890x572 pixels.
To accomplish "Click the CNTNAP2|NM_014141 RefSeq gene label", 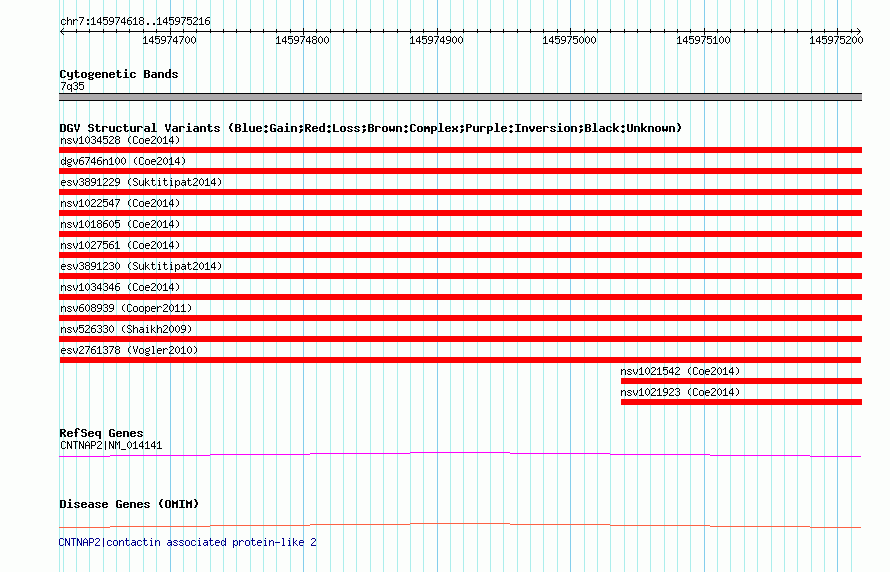I will point(111,445).
